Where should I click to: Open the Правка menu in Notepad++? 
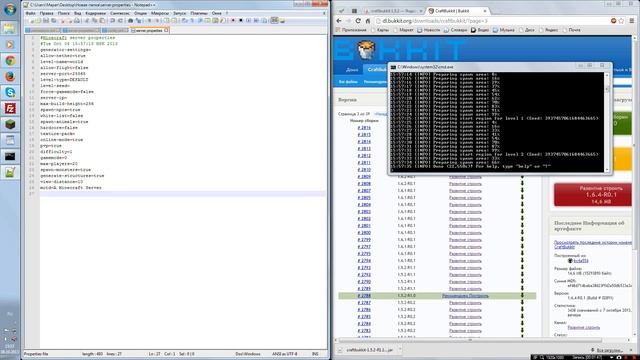(47, 13)
